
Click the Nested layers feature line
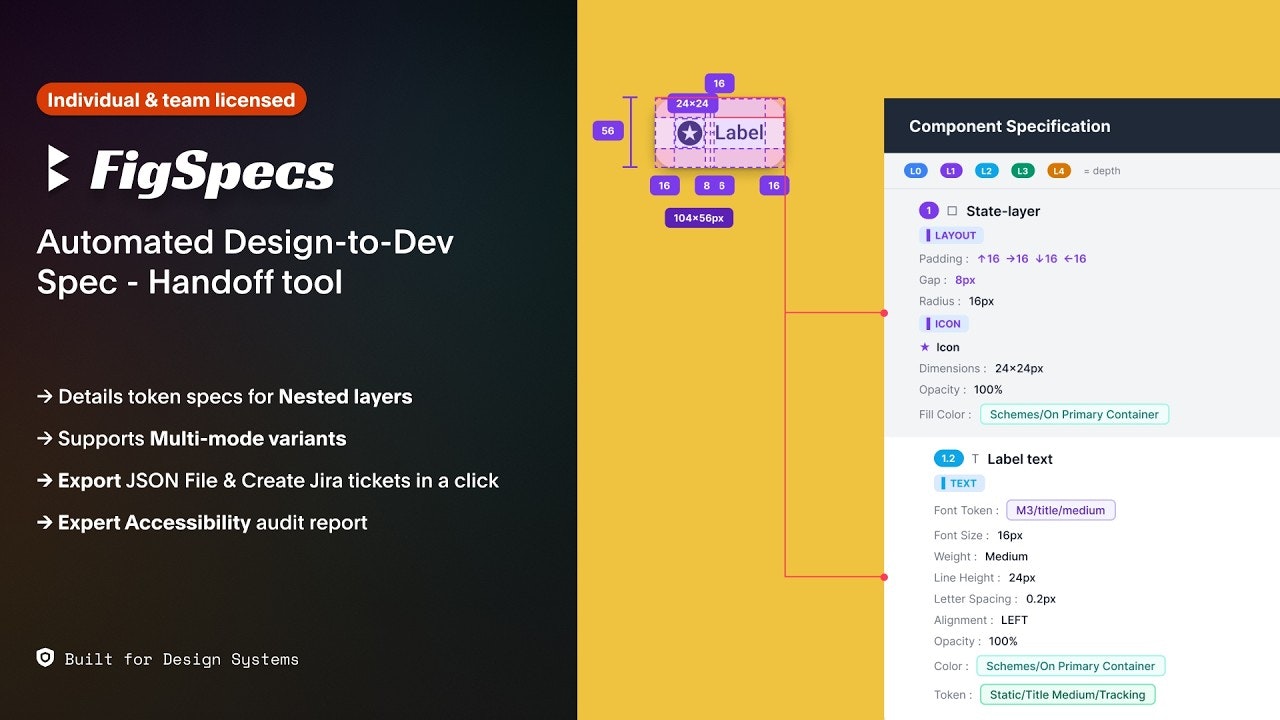224,397
